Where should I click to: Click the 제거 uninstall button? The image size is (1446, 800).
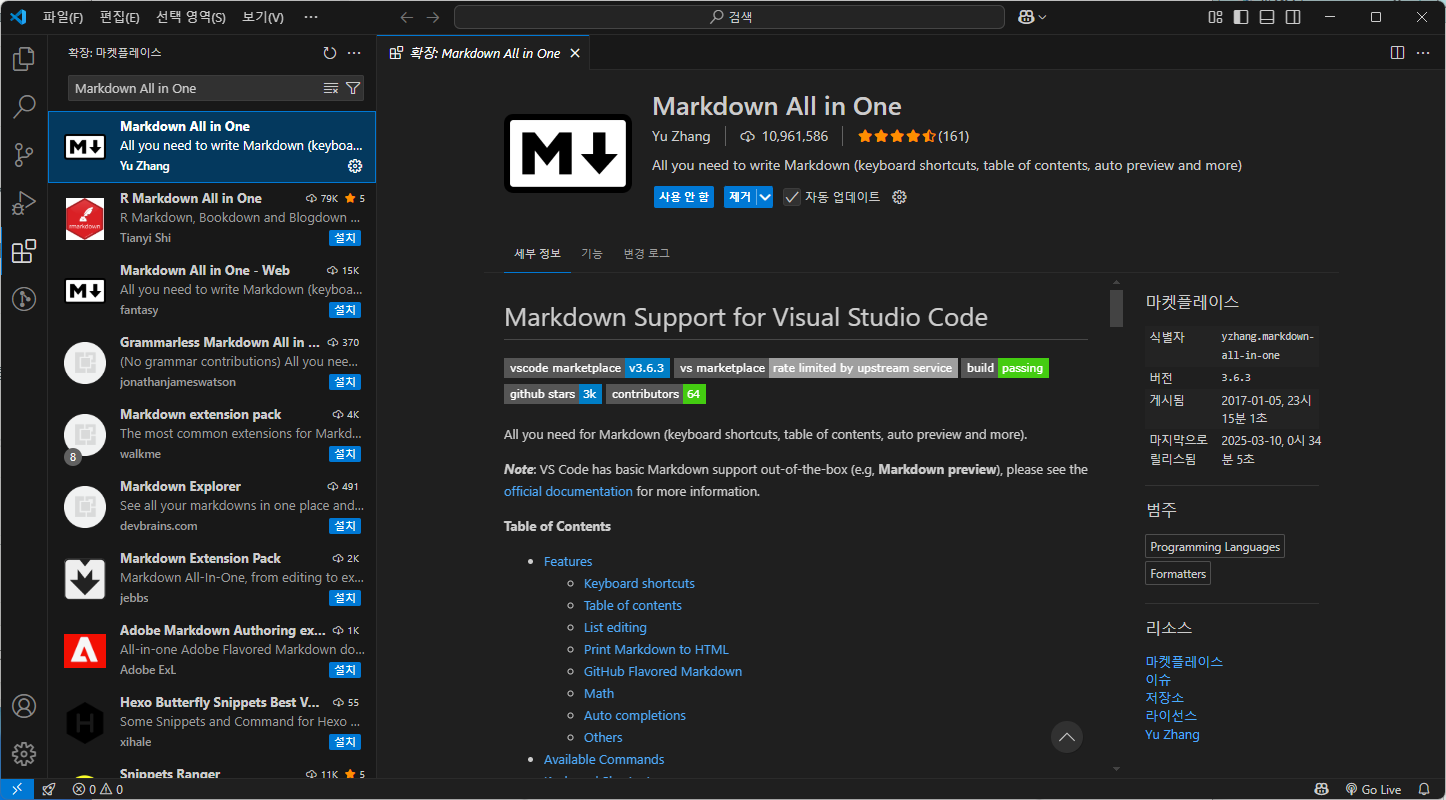[740, 197]
